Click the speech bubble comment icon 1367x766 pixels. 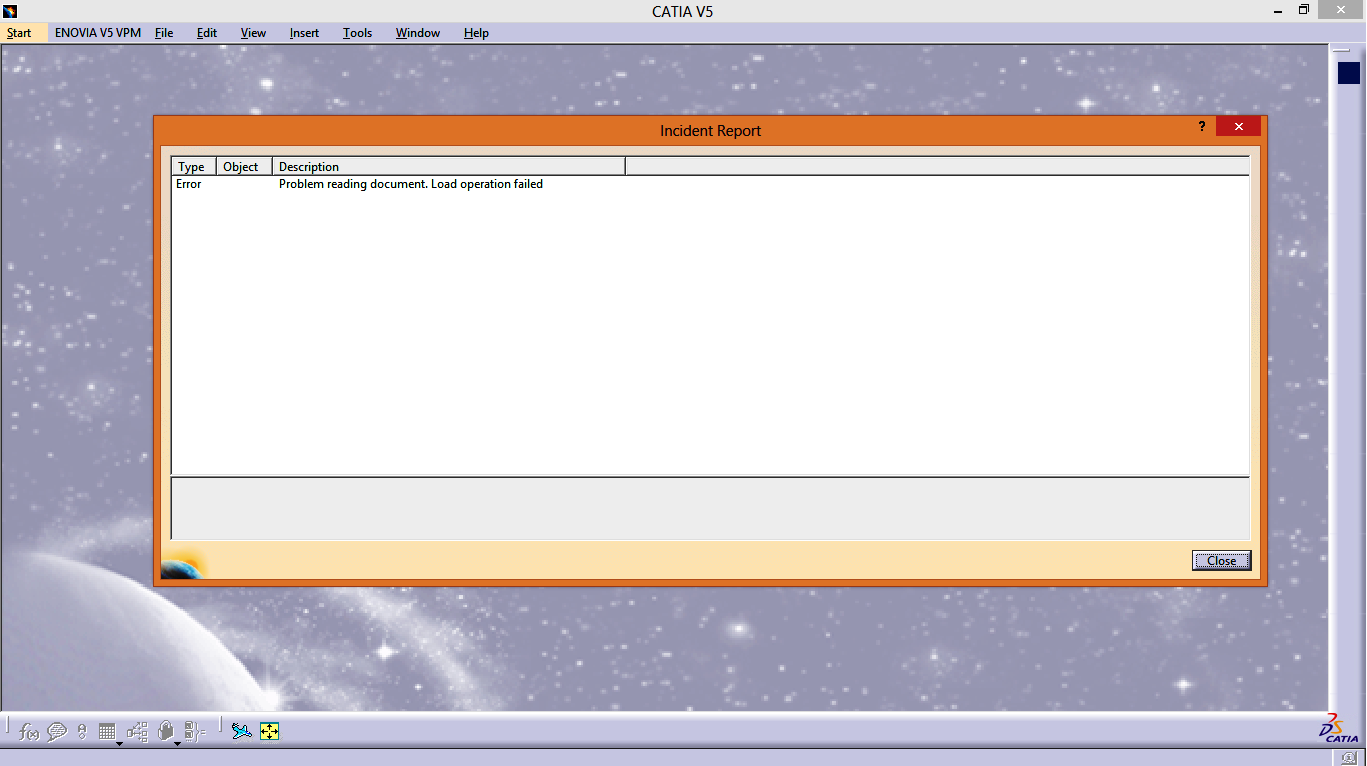pos(57,732)
